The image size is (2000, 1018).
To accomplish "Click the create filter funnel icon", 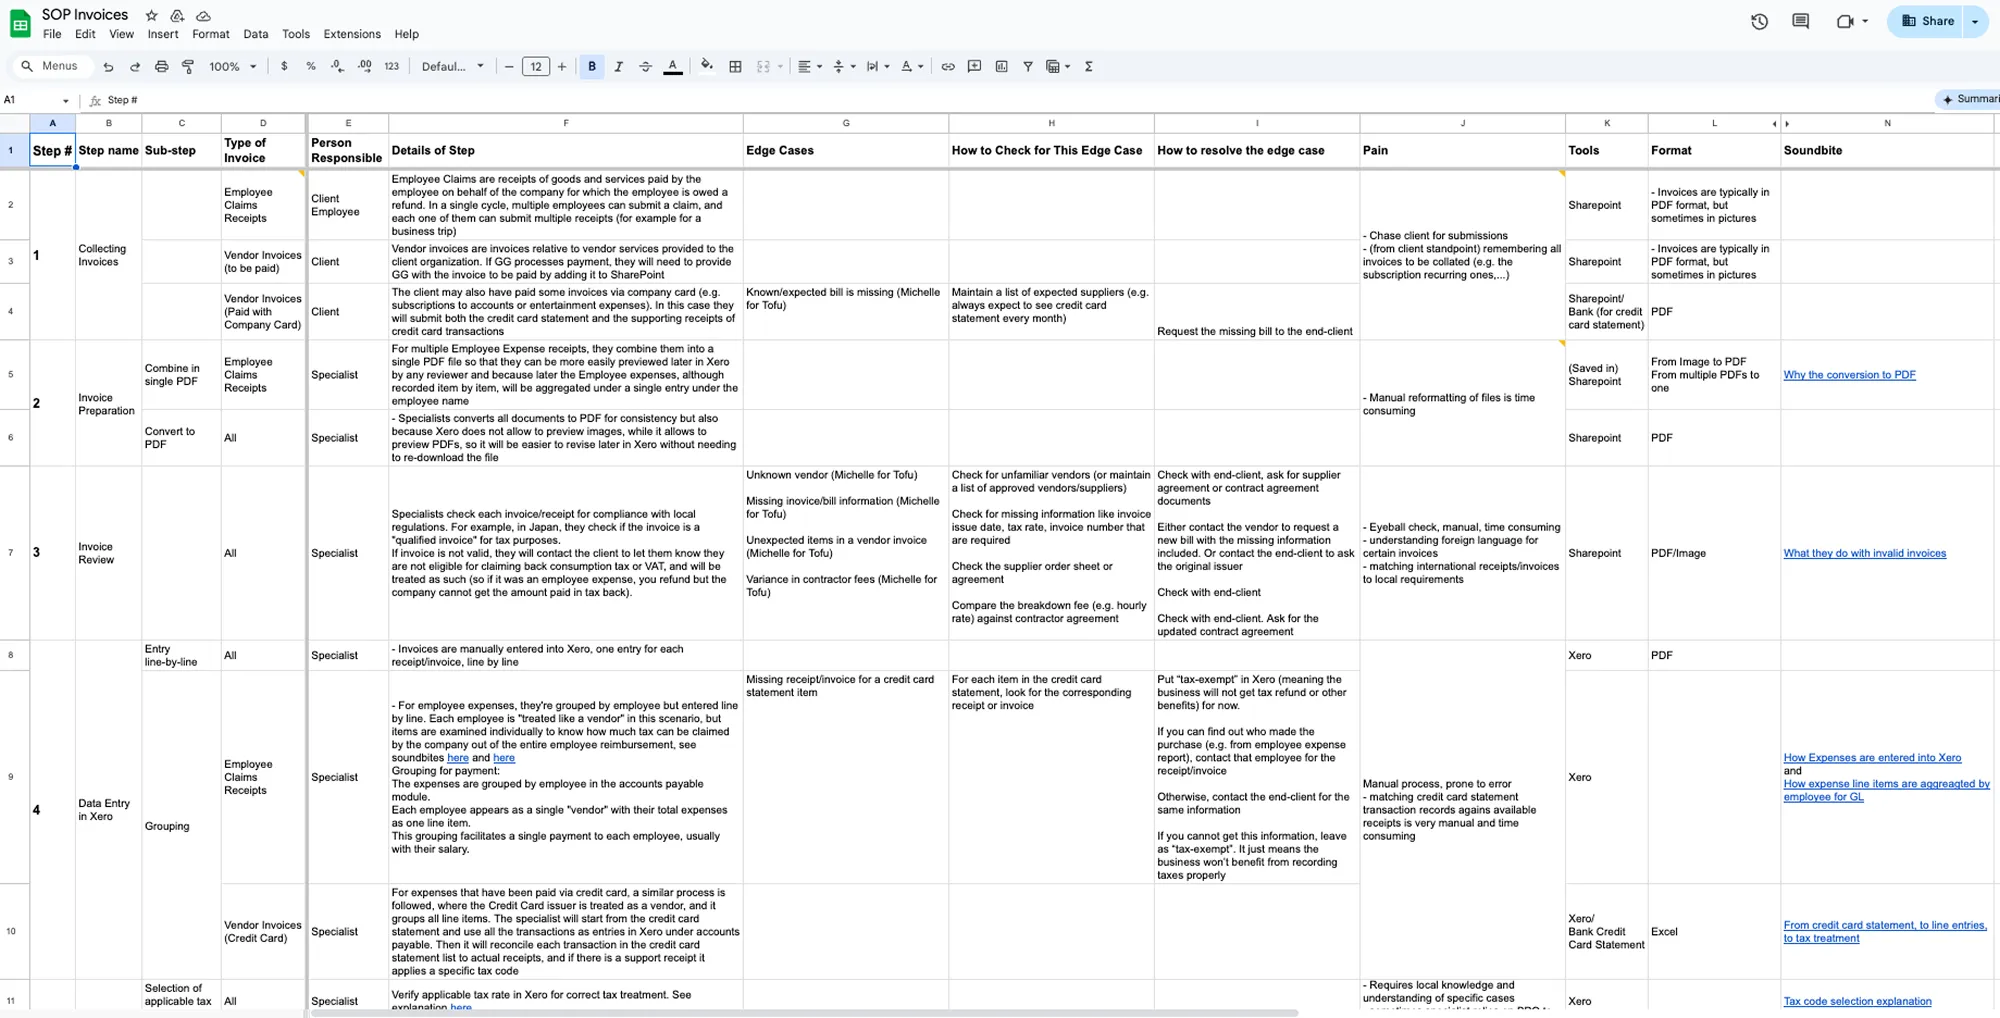I will (x=1027, y=67).
